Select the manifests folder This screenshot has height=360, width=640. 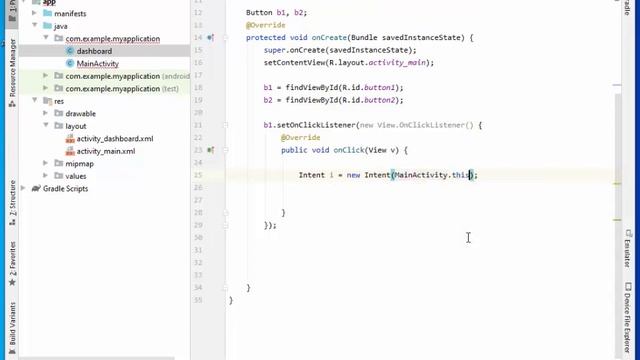point(70,13)
